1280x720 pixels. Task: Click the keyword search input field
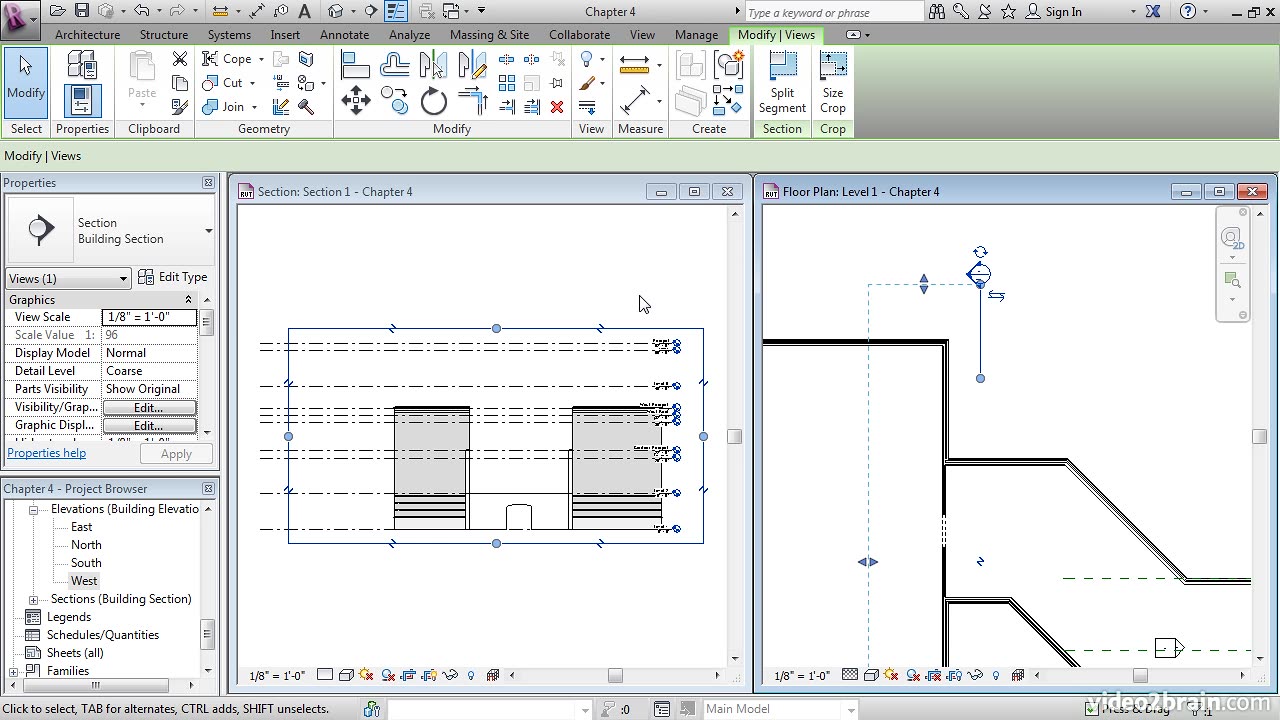(x=834, y=12)
